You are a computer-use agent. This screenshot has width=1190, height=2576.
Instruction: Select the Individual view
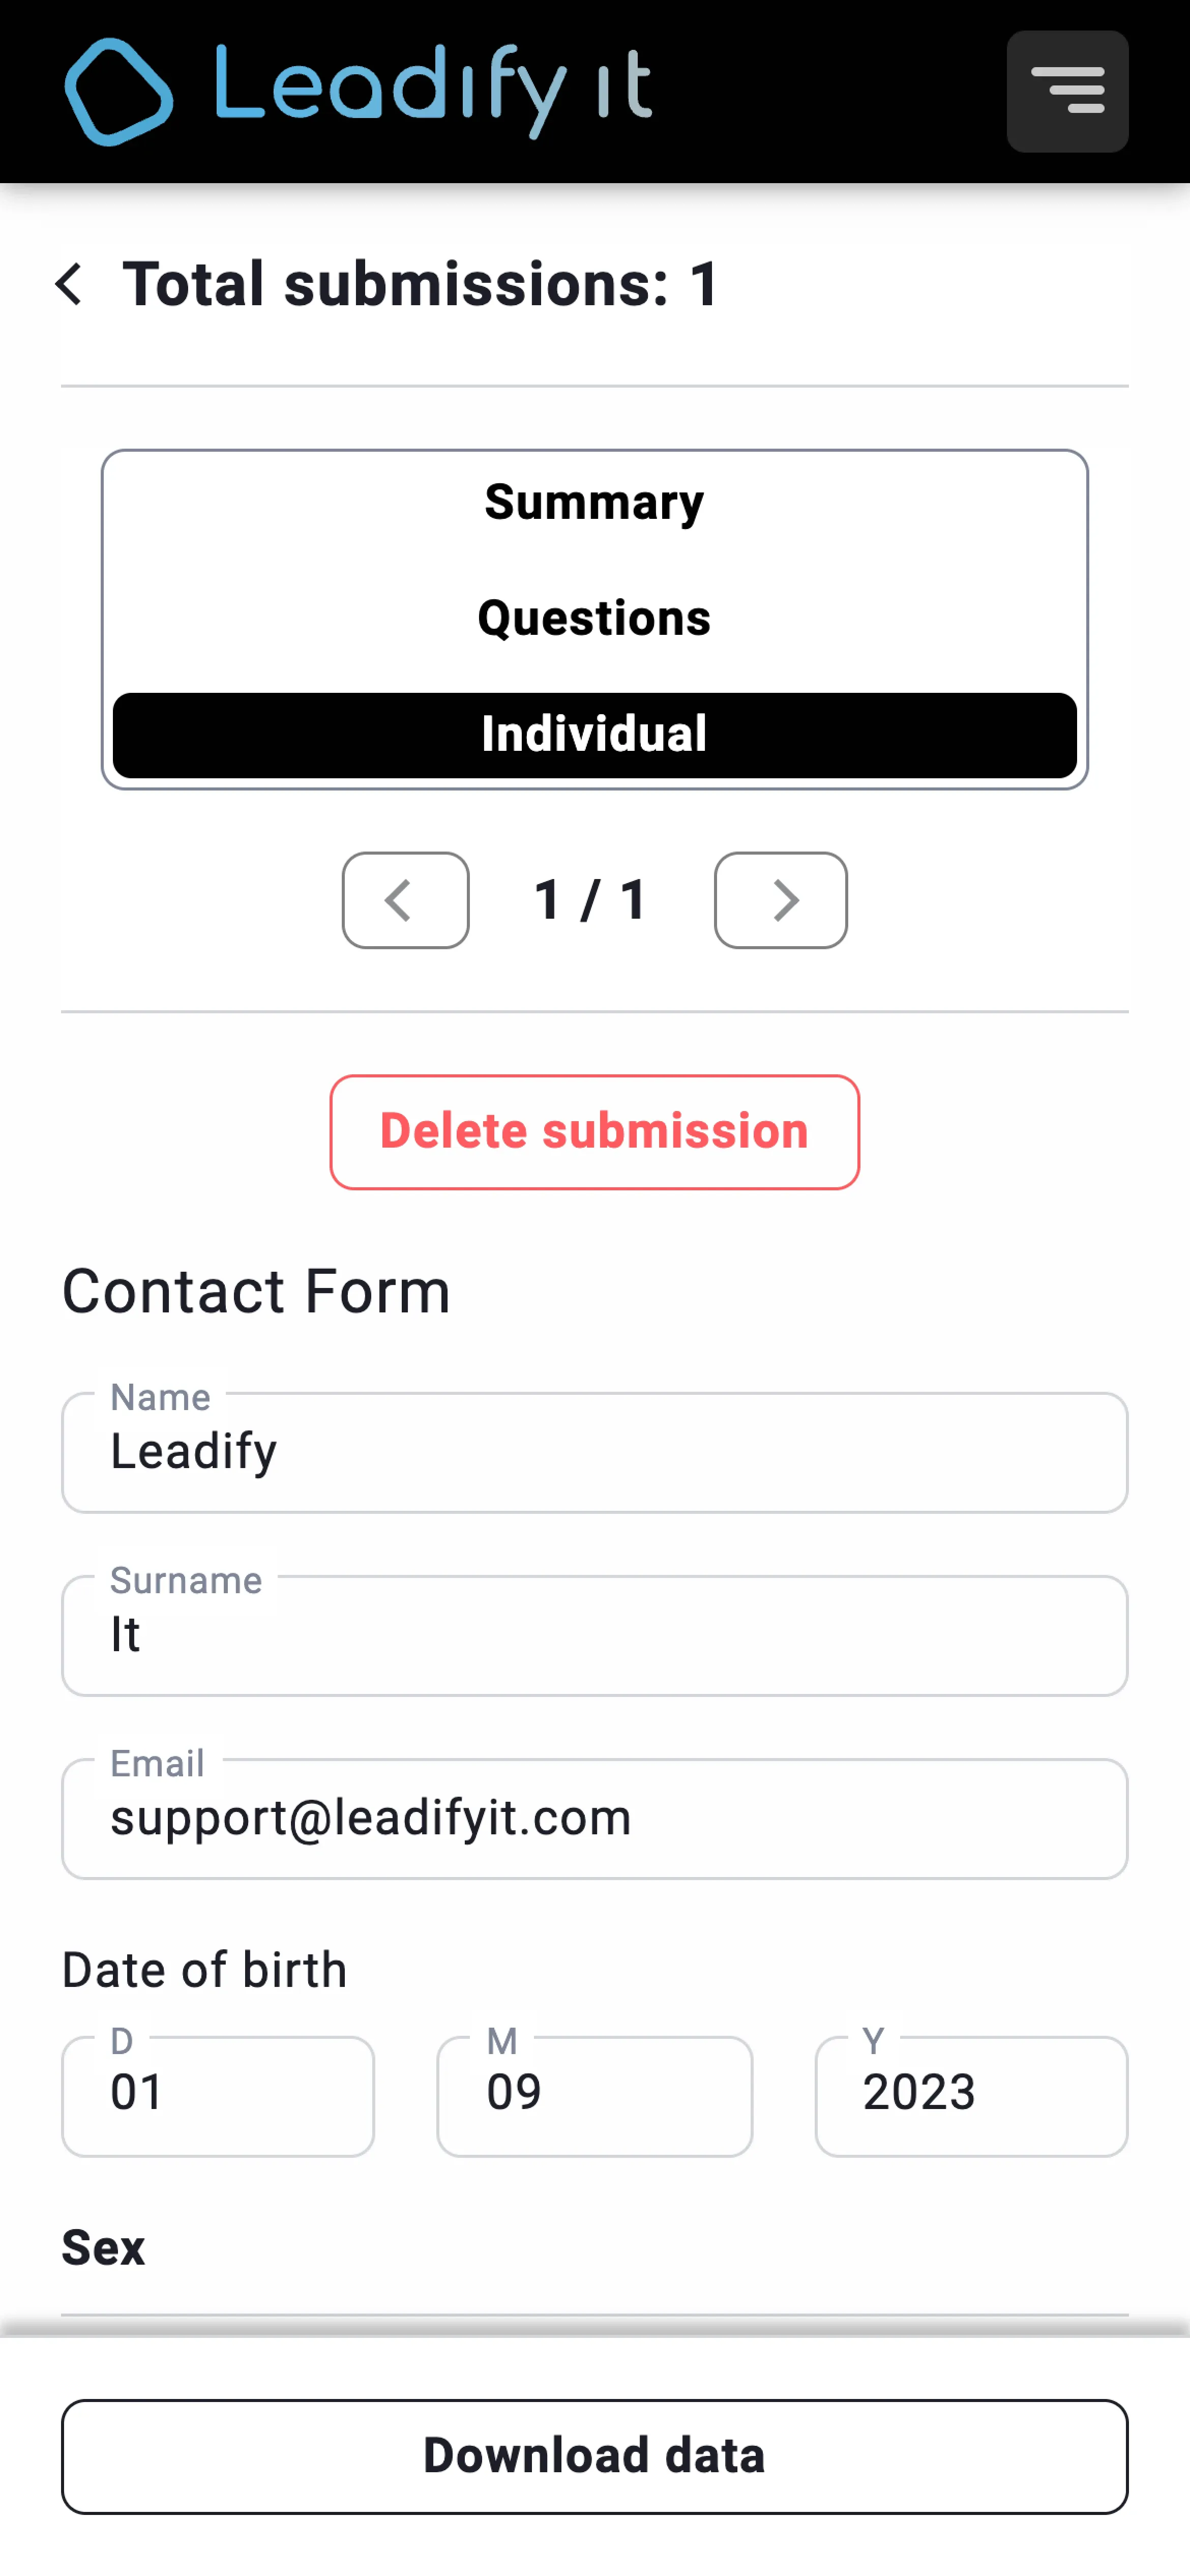594,735
